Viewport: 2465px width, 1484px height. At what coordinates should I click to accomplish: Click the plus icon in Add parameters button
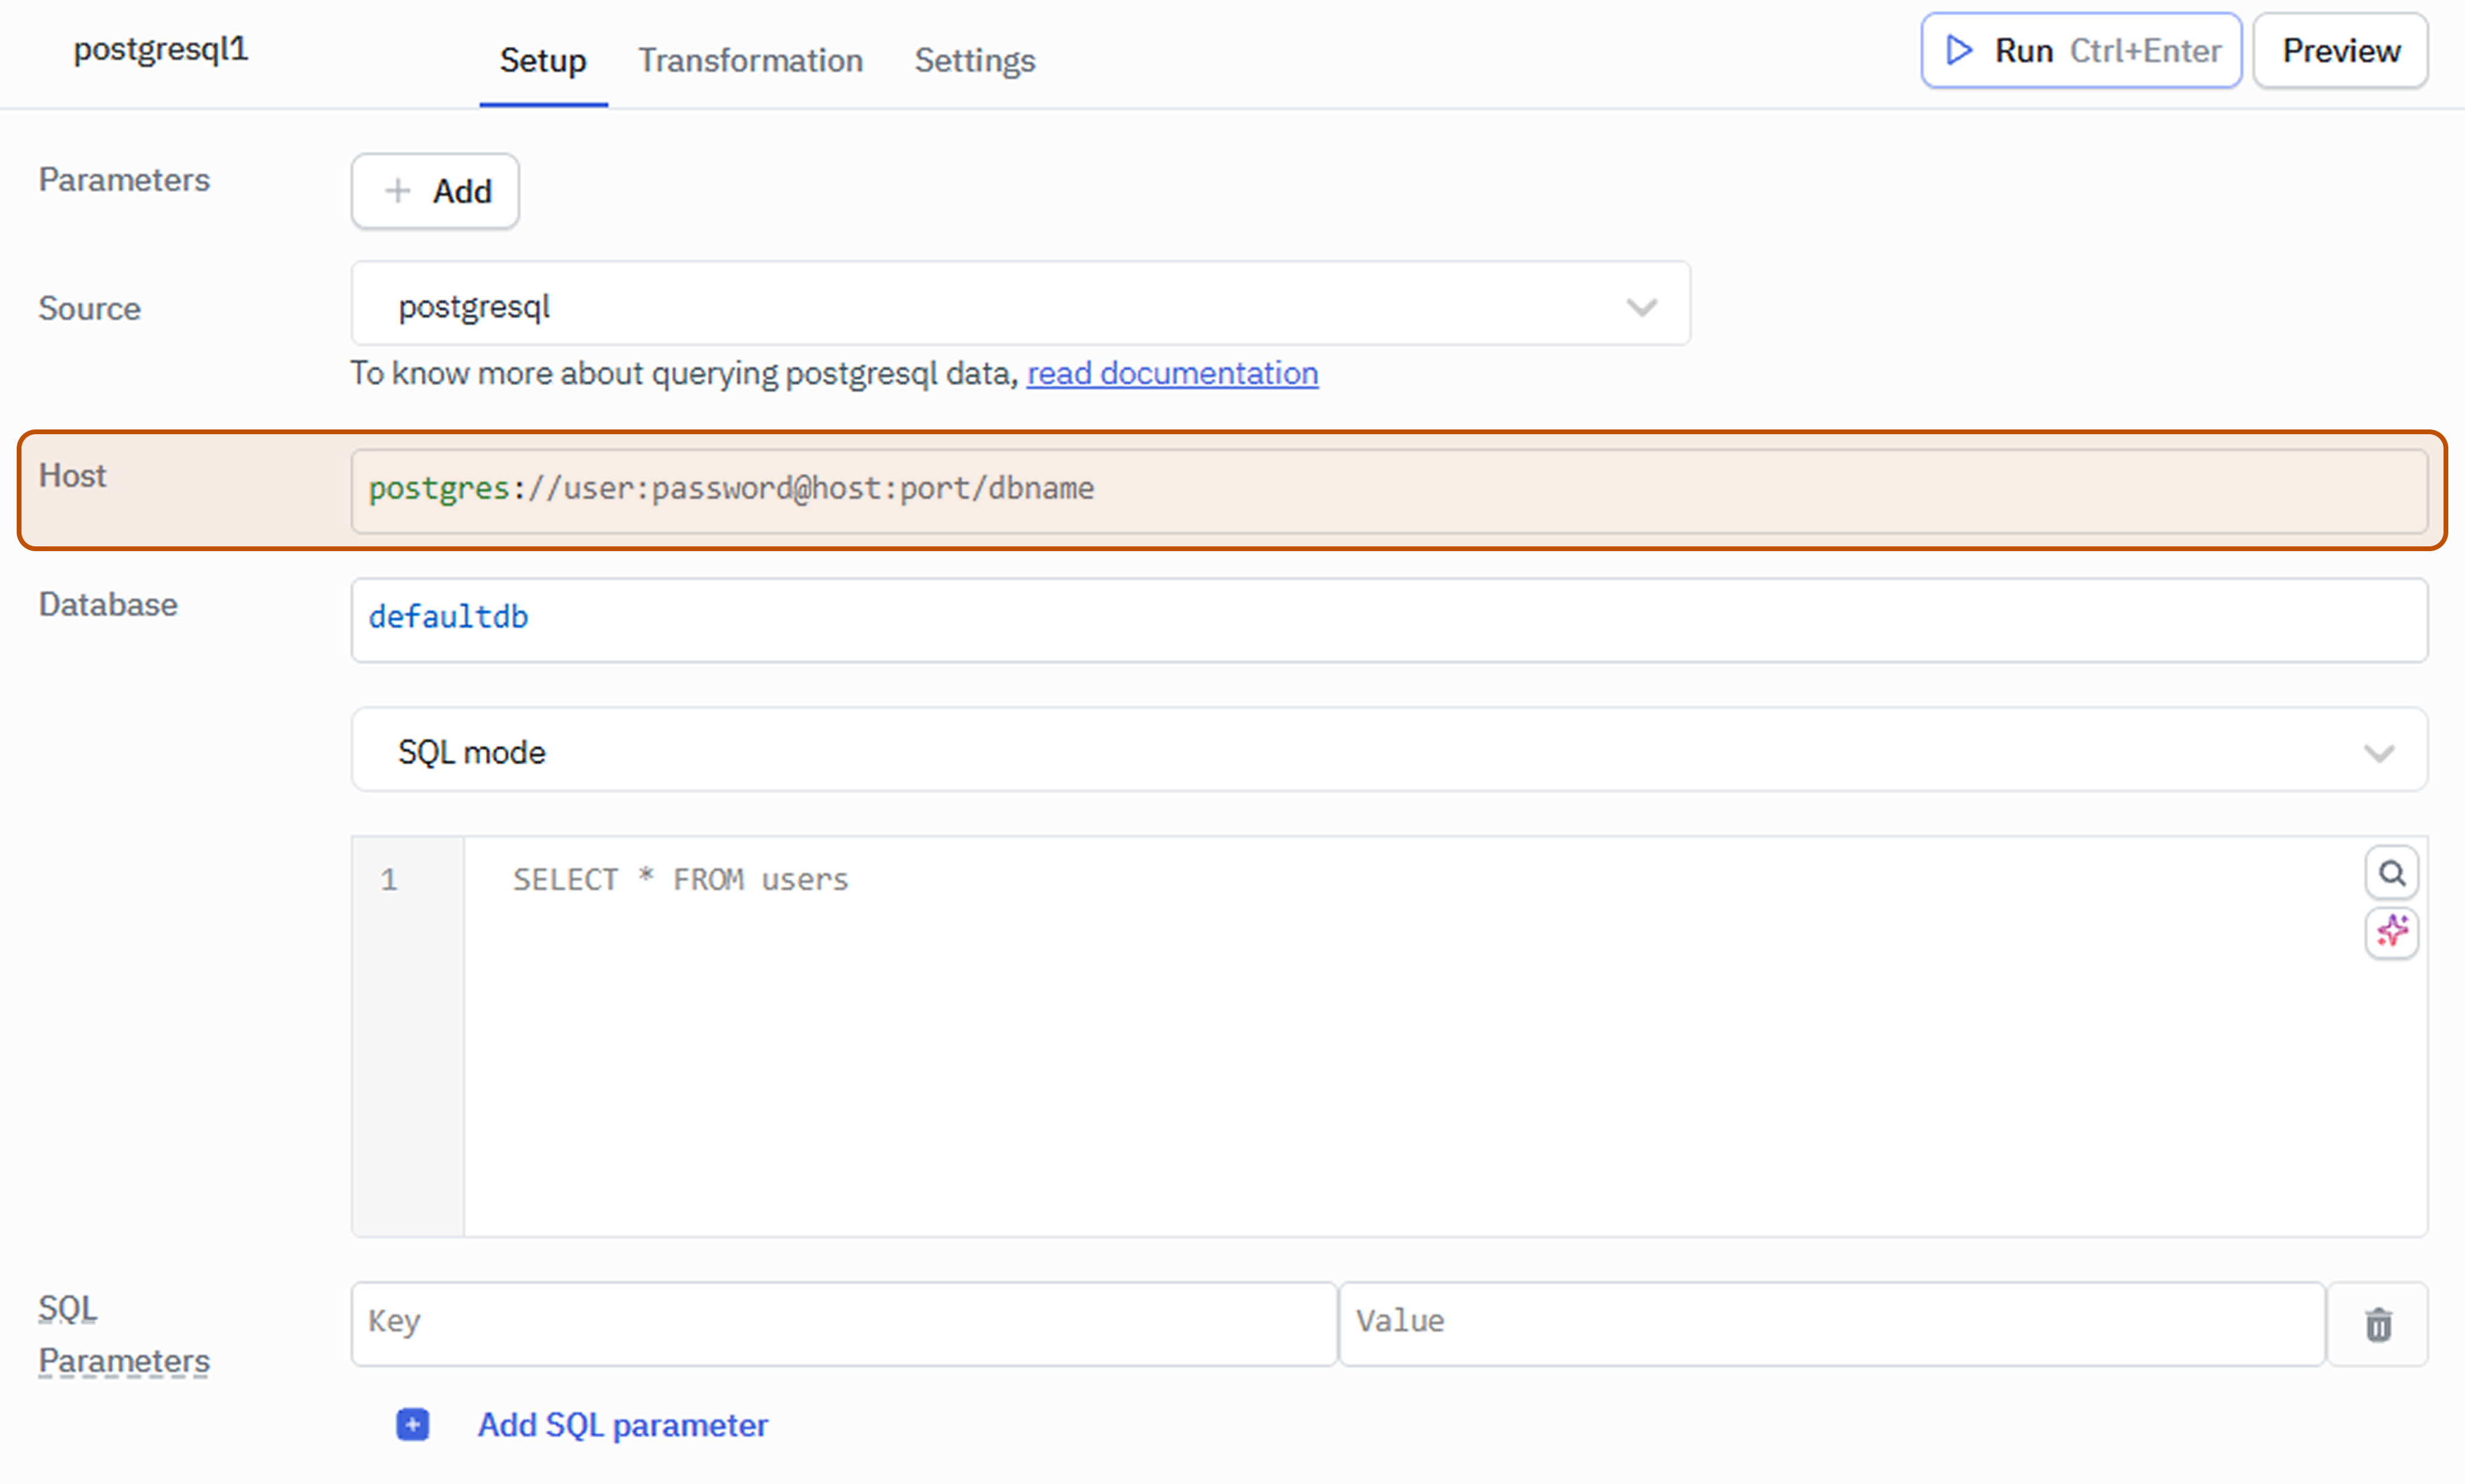point(398,191)
